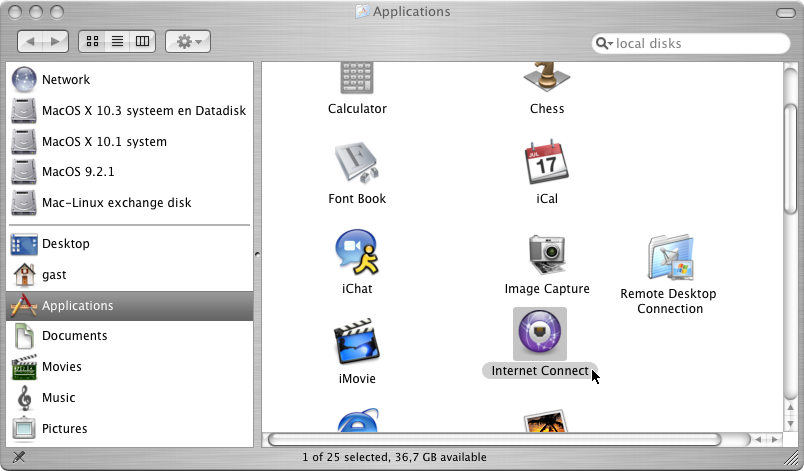Open the Movies folder in sidebar
Screen dimensions: 804x471
(x=129, y=367)
